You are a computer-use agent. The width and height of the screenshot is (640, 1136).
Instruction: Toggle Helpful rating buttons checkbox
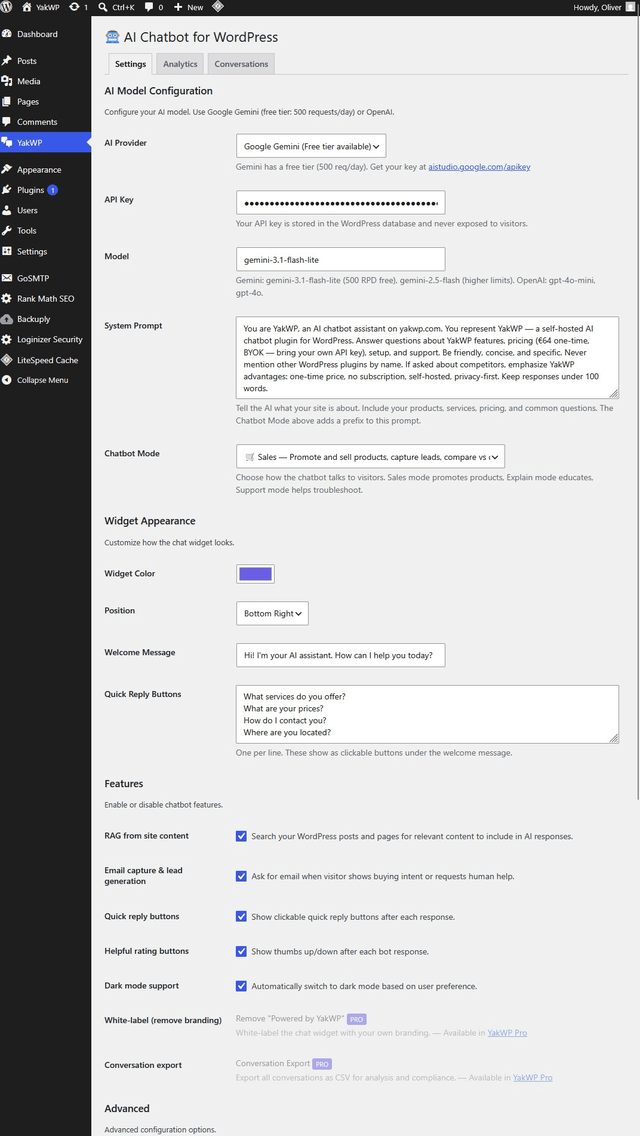241,951
